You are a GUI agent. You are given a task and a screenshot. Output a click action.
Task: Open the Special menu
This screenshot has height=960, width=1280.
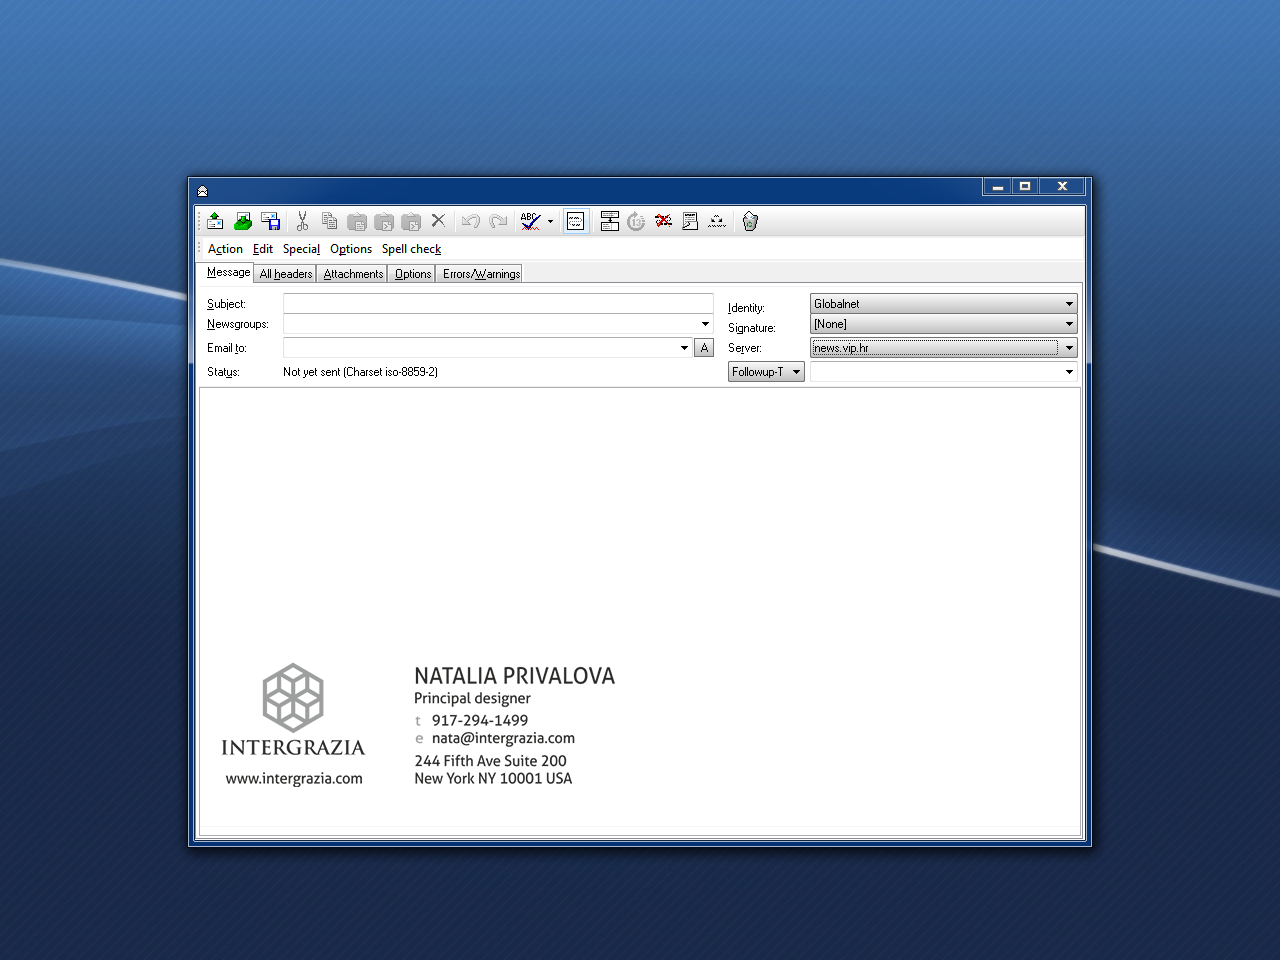click(301, 249)
